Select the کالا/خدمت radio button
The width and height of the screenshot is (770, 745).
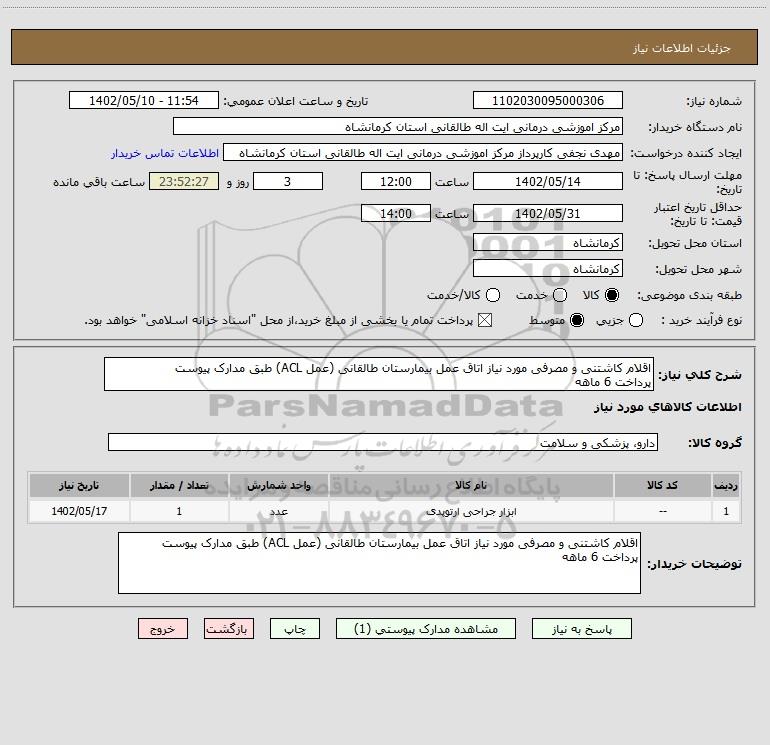(493, 295)
